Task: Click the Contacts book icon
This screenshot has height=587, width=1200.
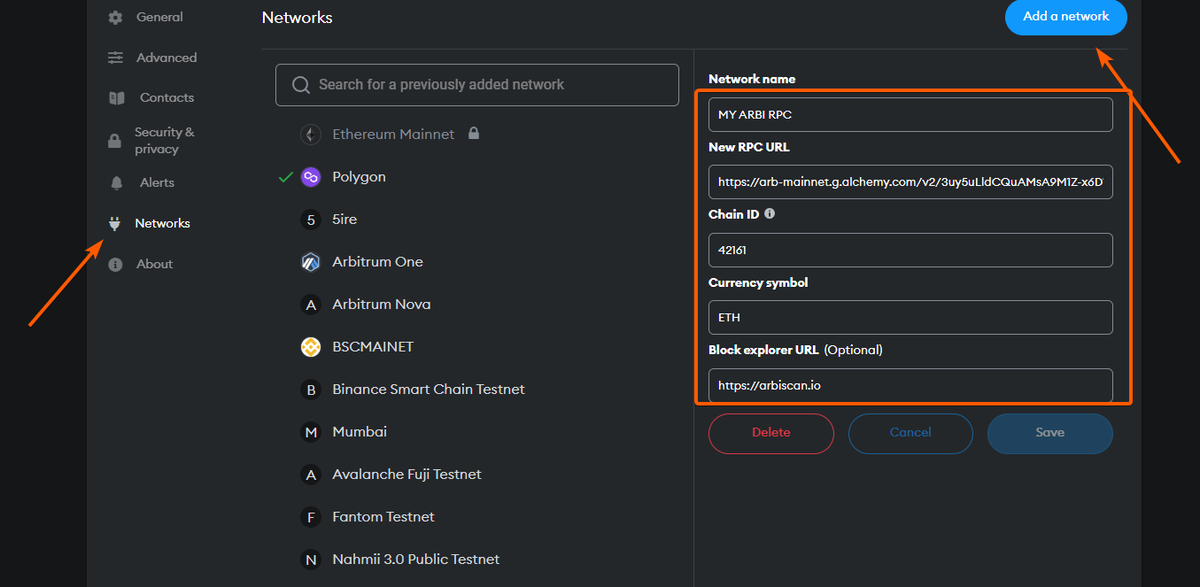Action: point(117,98)
